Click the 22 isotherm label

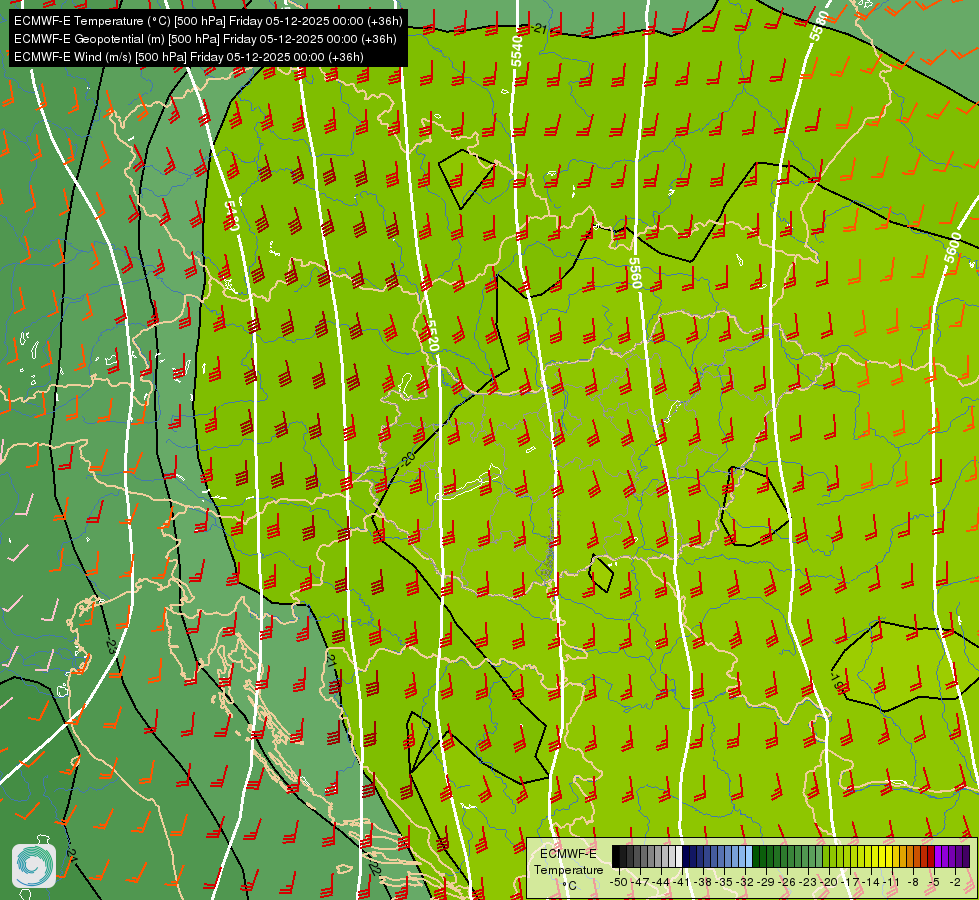coord(375,868)
